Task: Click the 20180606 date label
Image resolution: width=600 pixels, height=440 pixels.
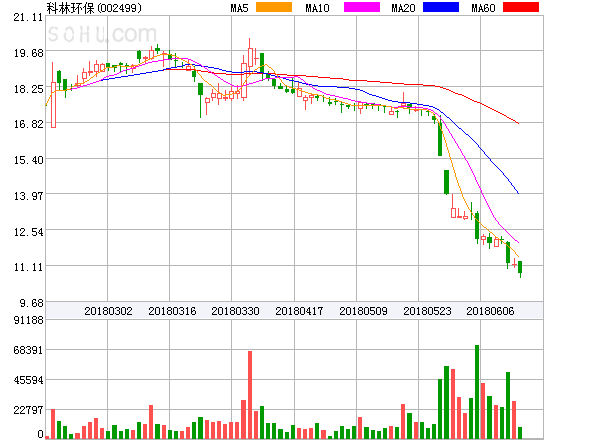Action: tap(490, 311)
